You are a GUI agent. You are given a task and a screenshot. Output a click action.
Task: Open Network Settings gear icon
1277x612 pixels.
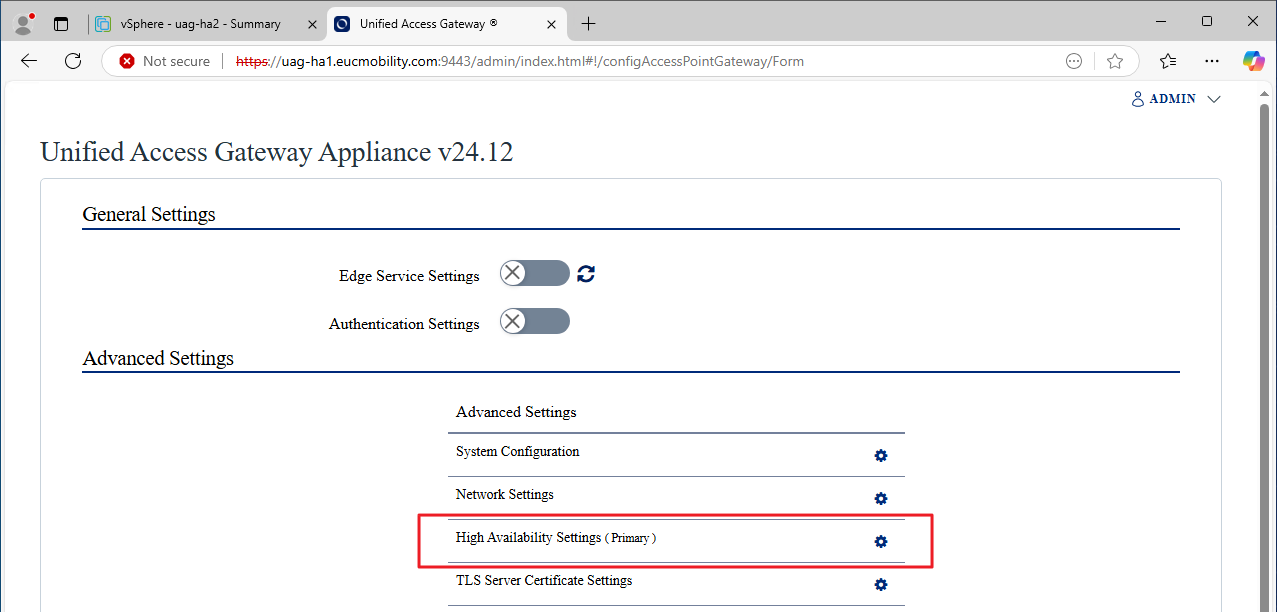point(880,498)
